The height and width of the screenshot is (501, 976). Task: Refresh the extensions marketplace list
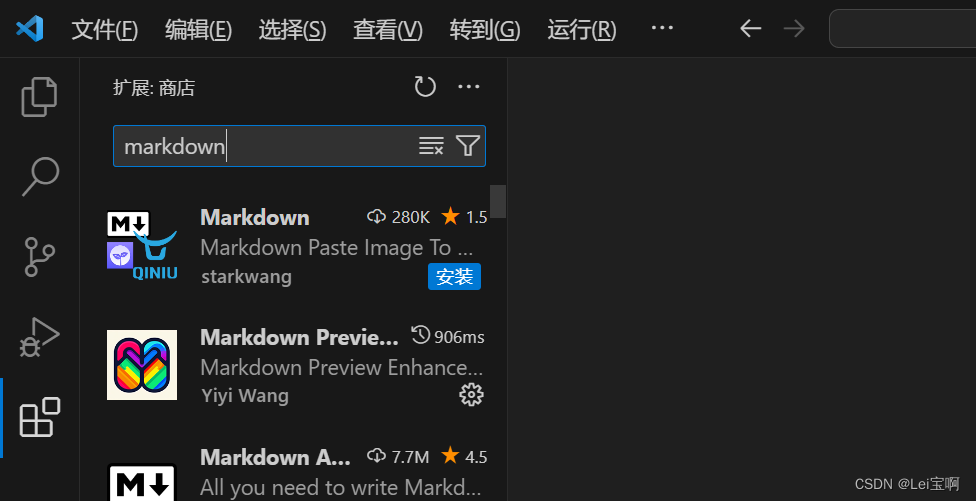pyautogui.click(x=425, y=87)
